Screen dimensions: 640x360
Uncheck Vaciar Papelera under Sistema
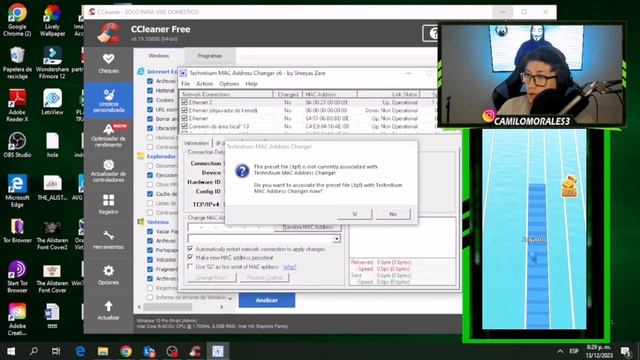pyautogui.click(x=150, y=231)
